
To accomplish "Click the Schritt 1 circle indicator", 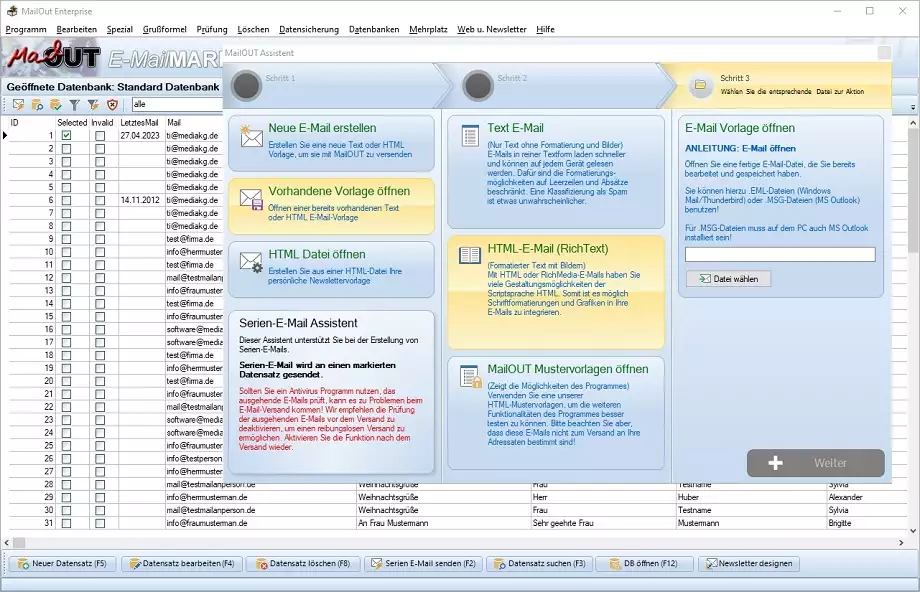I will pos(246,86).
